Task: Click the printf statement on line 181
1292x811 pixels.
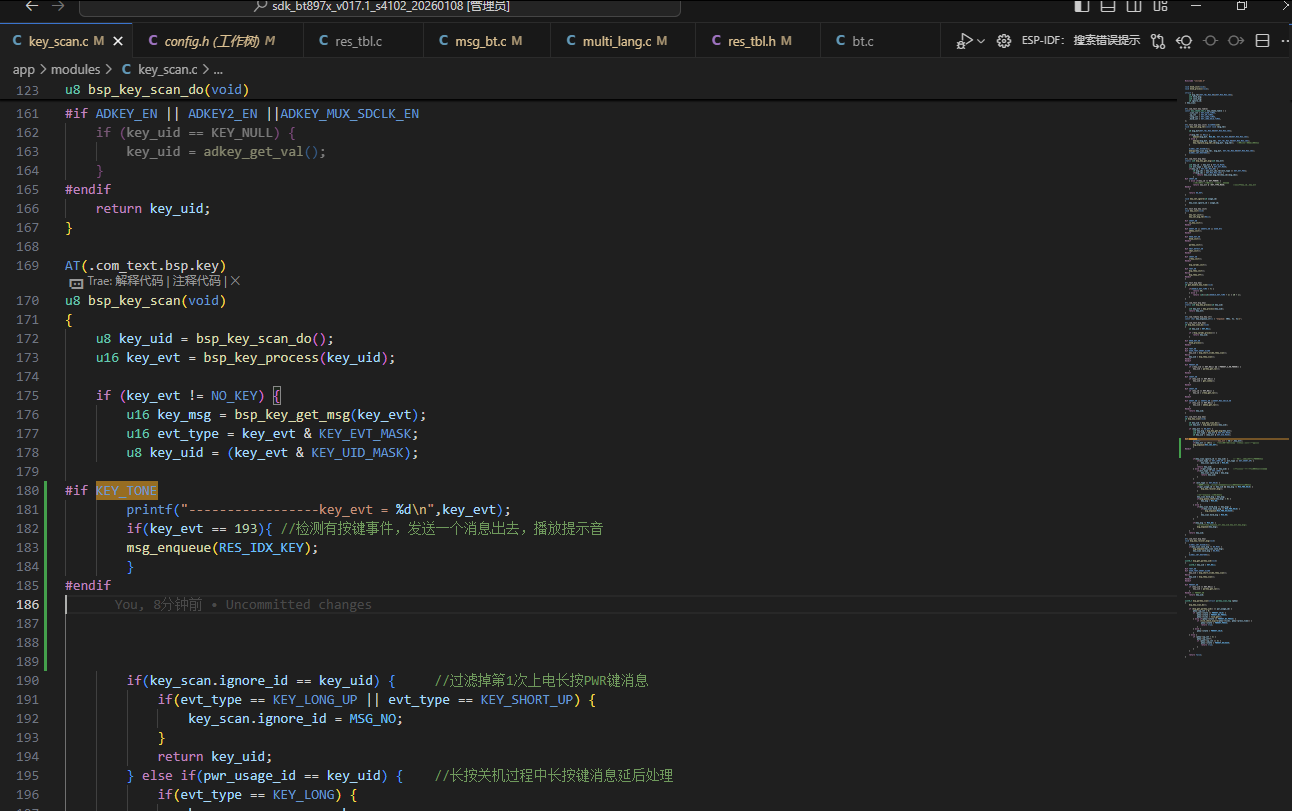Action: (x=318, y=509)
